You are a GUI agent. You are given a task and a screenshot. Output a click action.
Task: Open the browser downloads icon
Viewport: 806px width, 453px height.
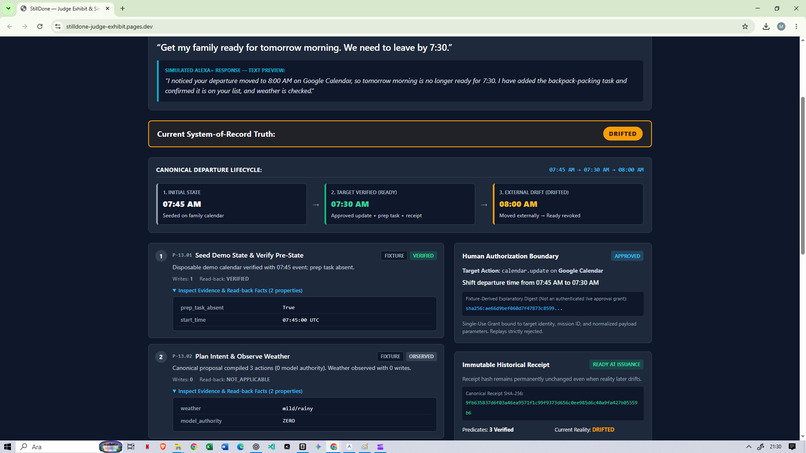766,26
